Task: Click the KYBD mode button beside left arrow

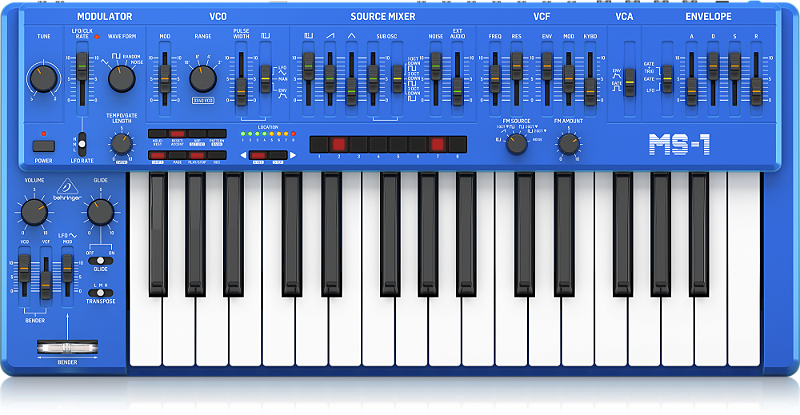Action: (258, 155)
